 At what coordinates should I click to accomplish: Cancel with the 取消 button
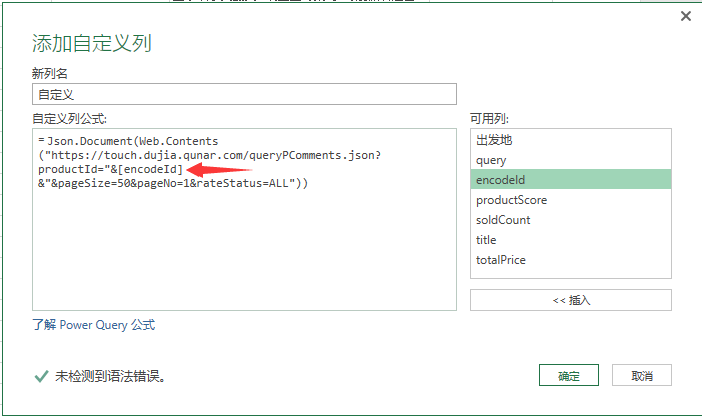[642, 376]
